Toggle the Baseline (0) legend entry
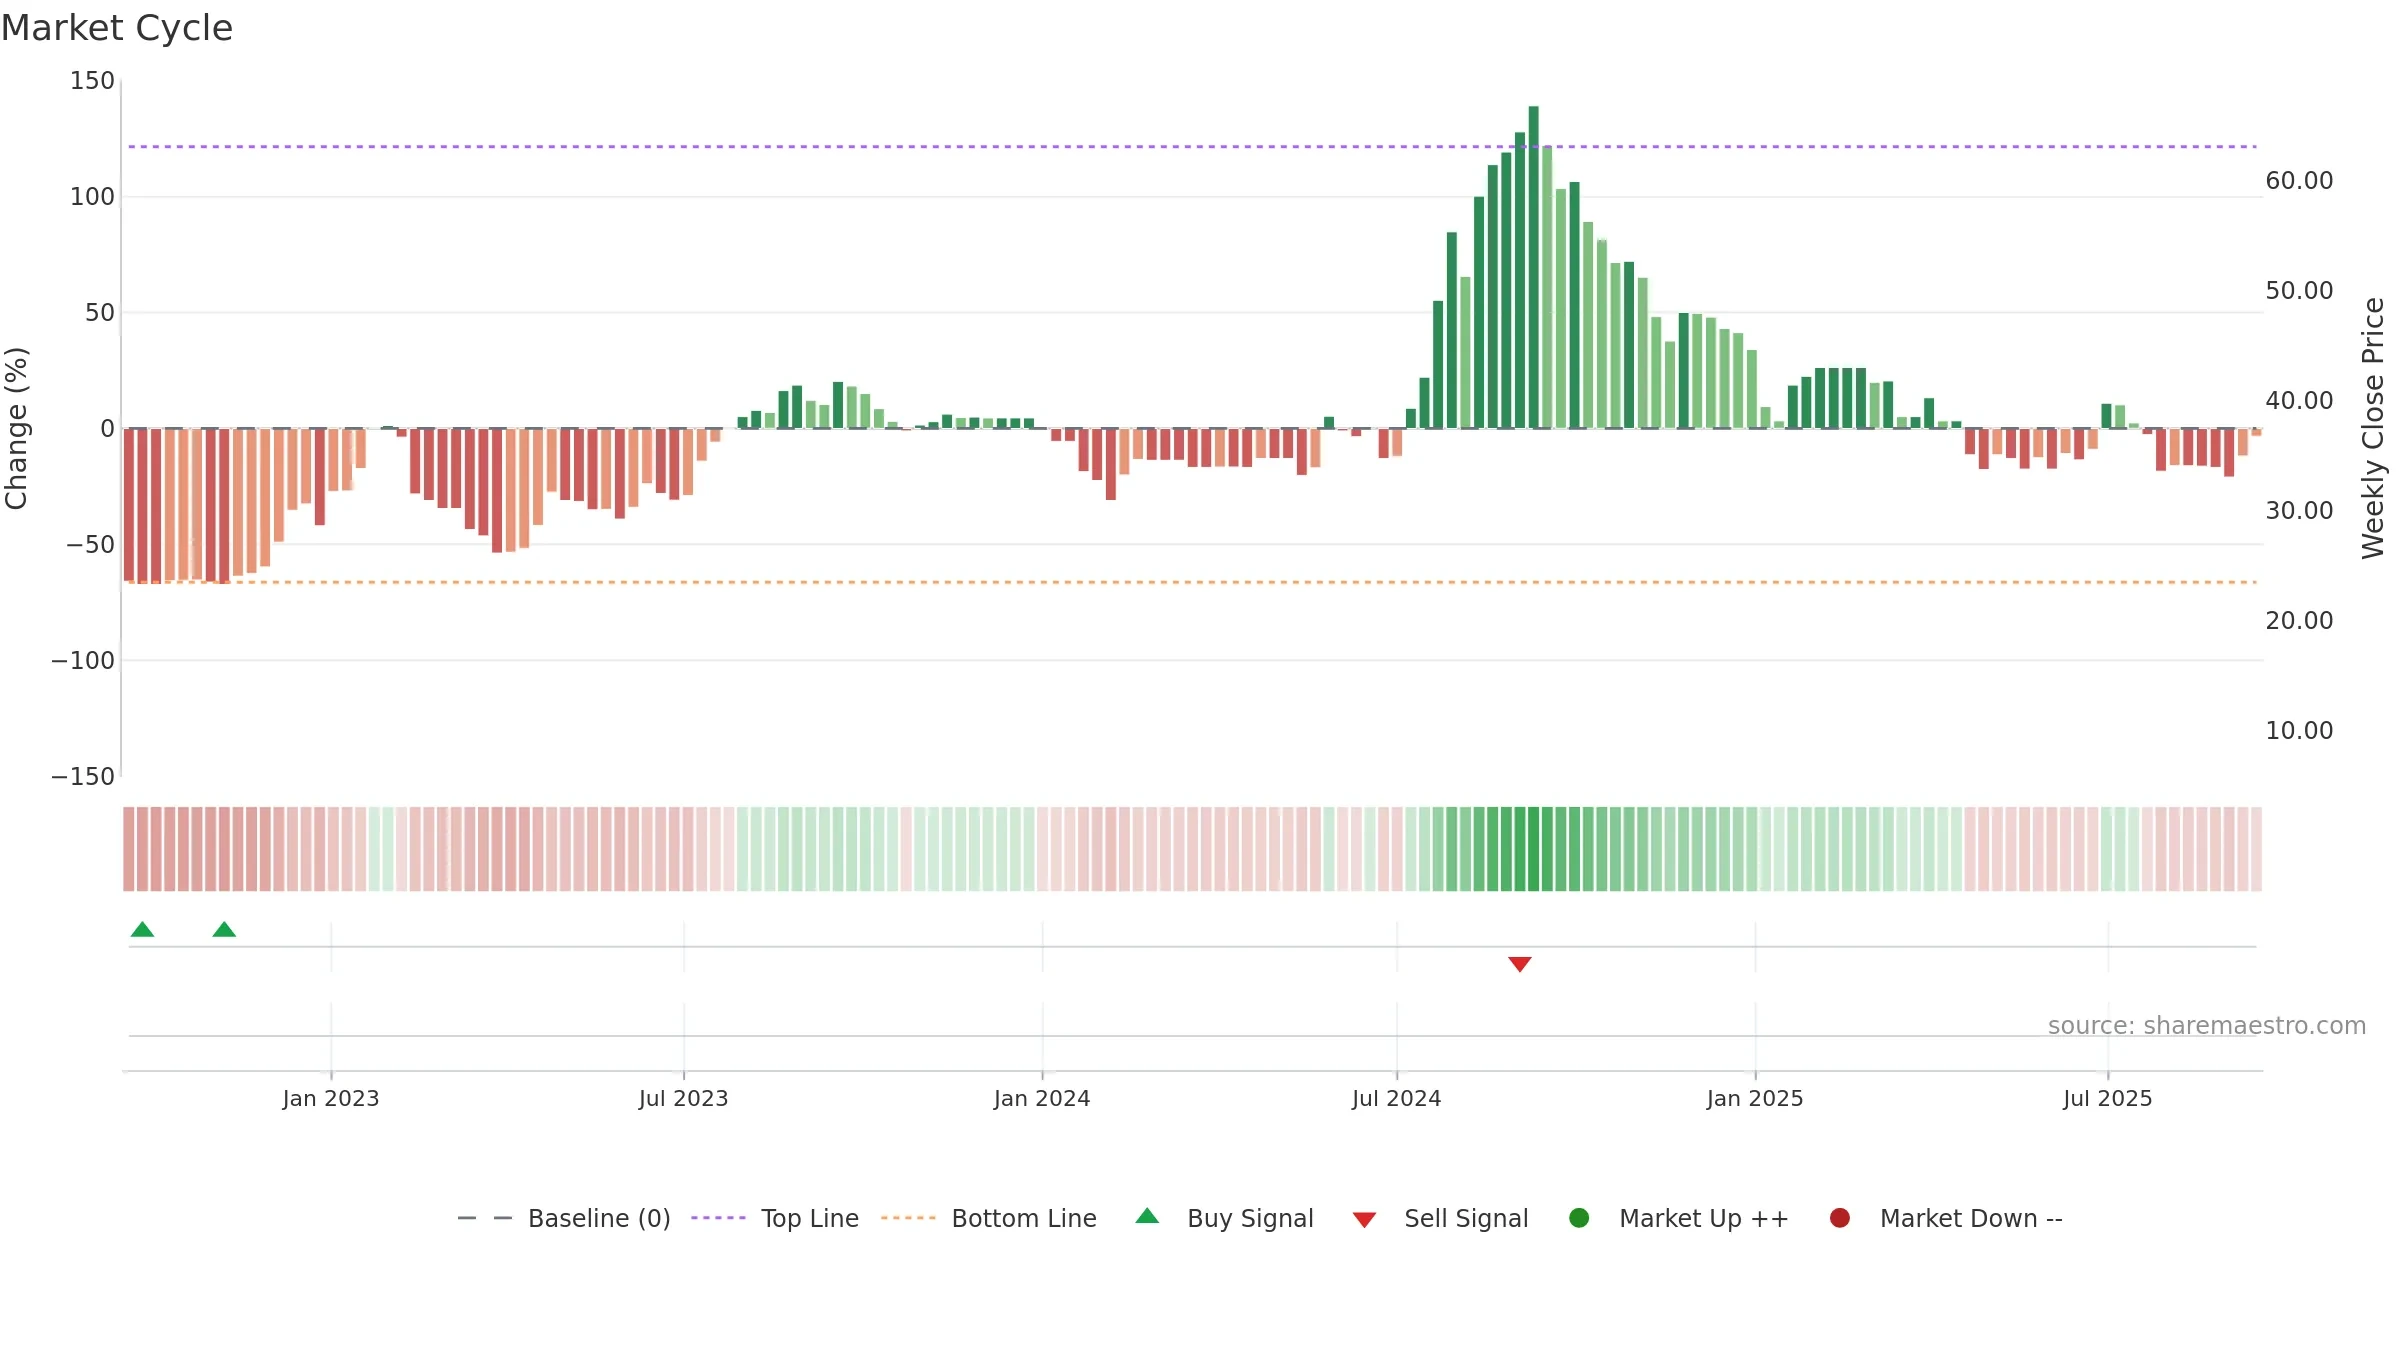Image resolution: width=2400 pixels, height=1350 pixels. [x=564, y=1218]
